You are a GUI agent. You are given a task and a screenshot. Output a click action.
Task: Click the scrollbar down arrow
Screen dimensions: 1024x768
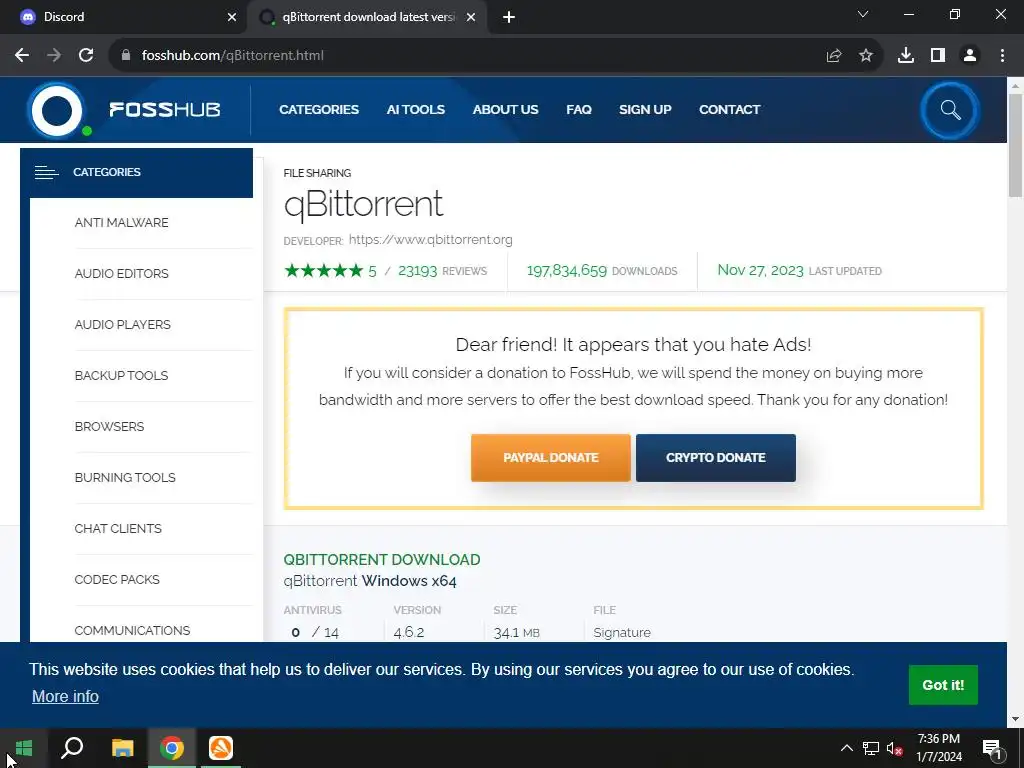(x=1016, y=719)
